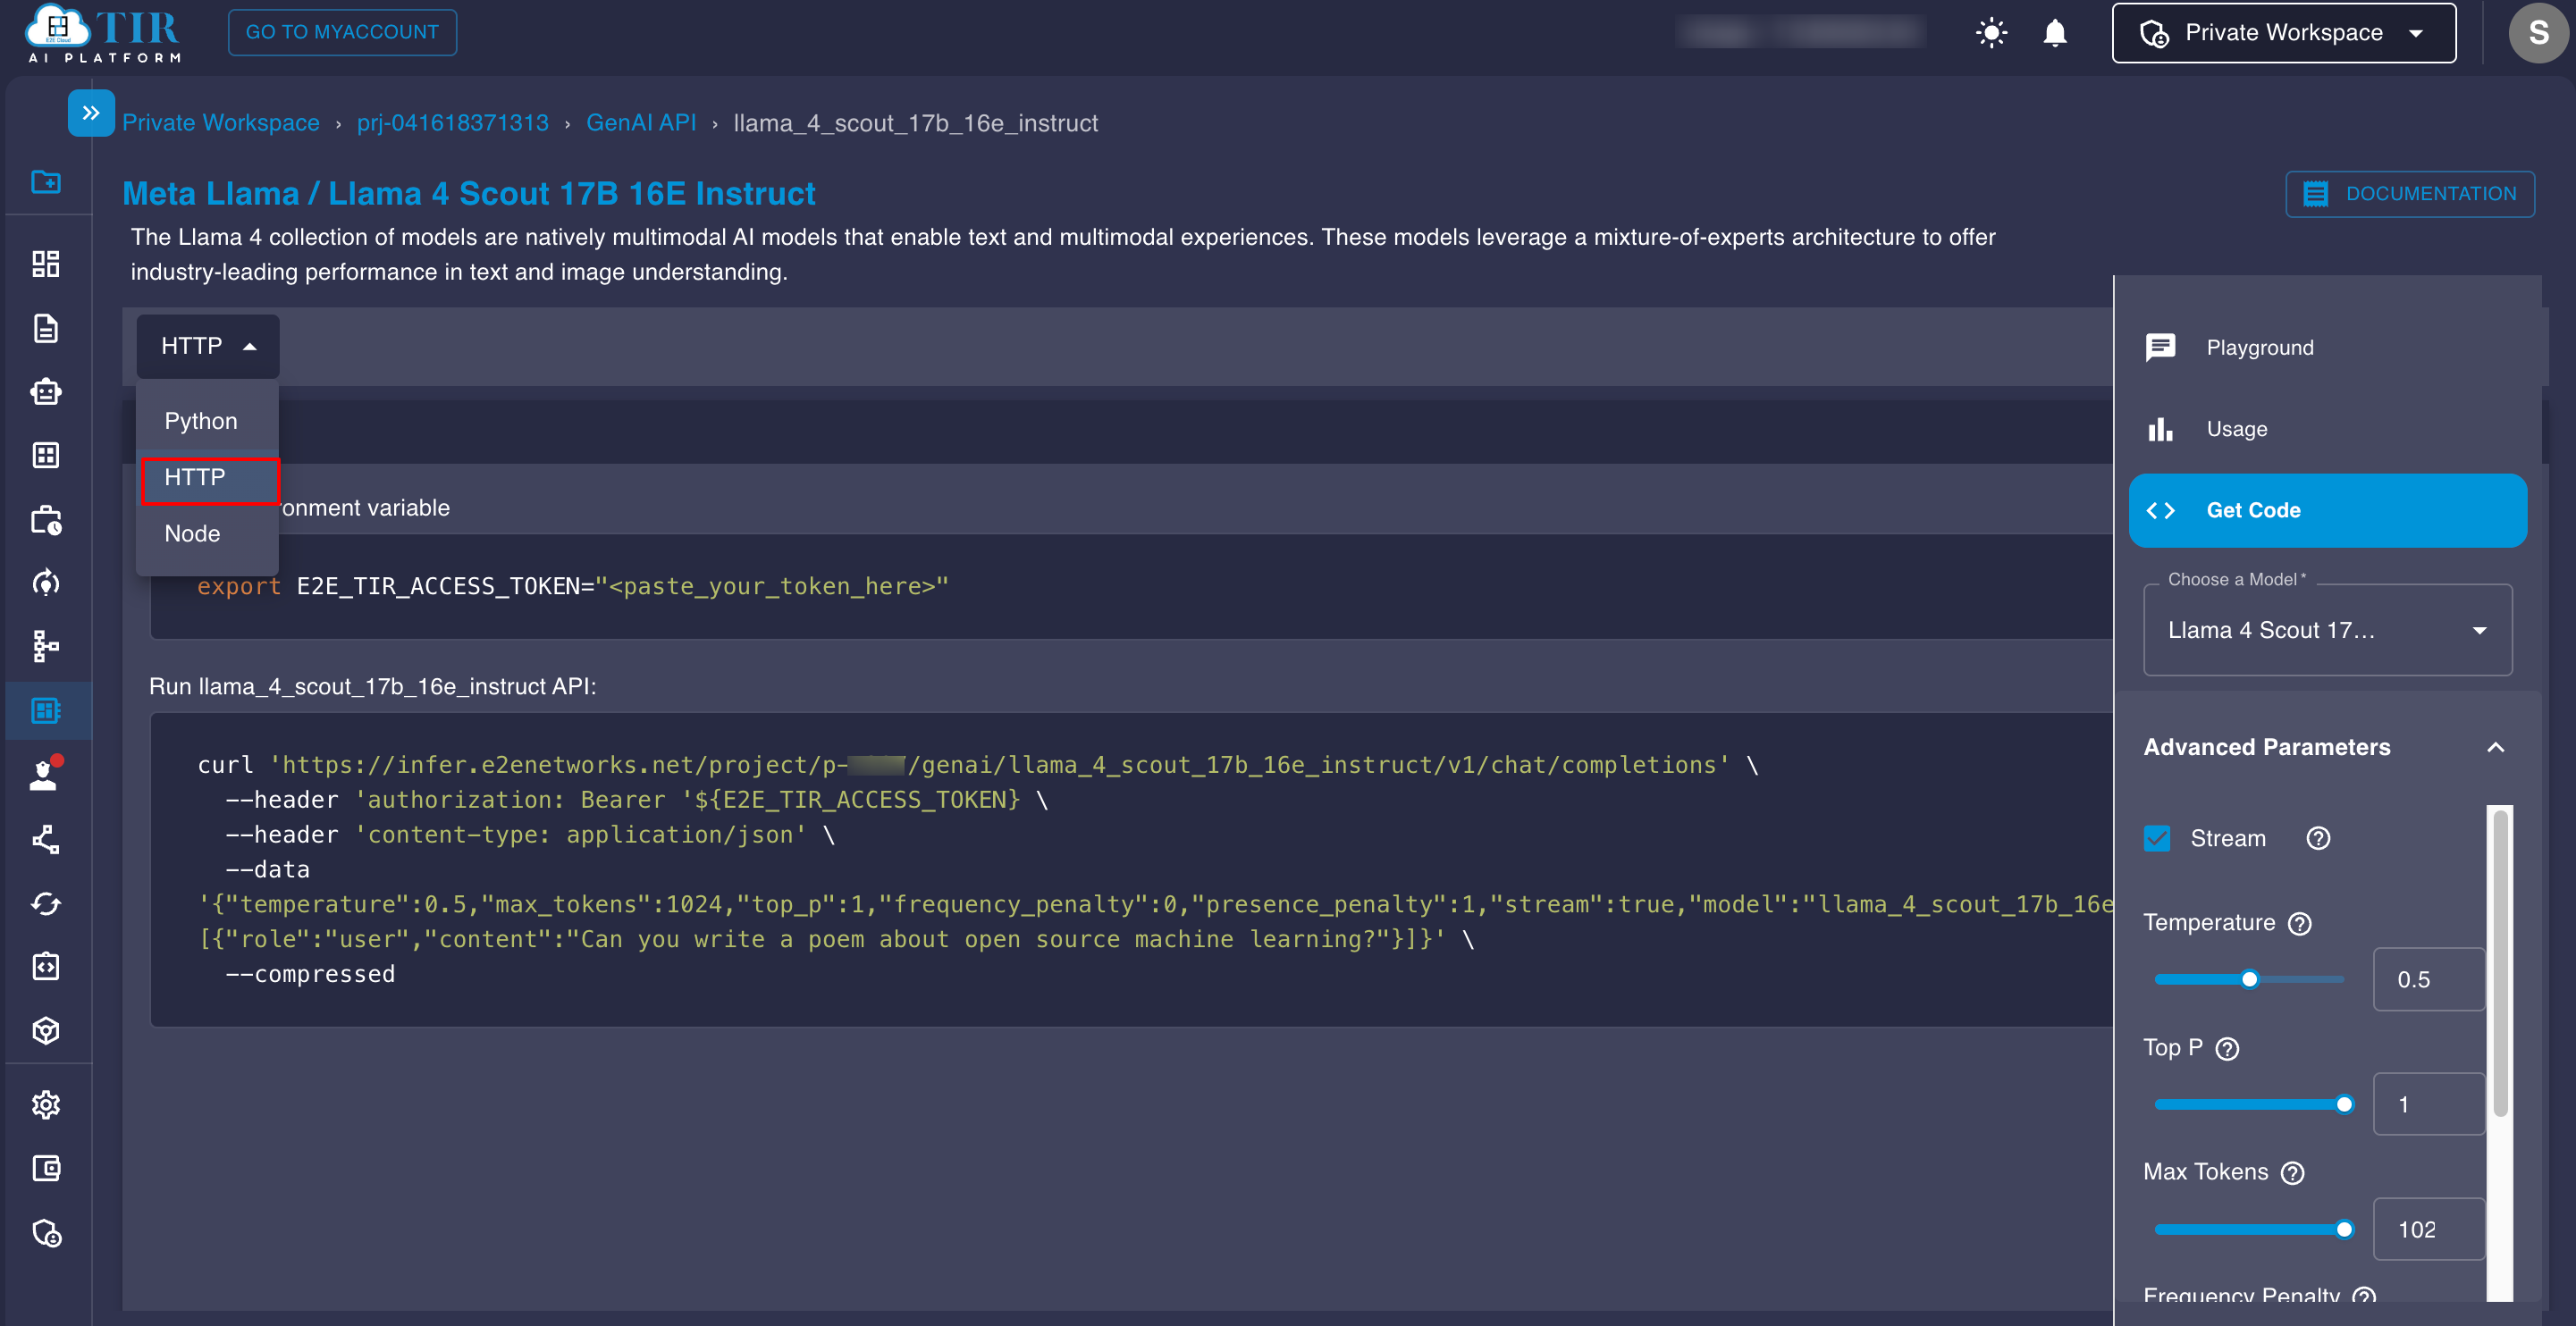Expand sidebar with double-chevron button
Image resolution: width=2576 pixels, height=1326 pixels.
pos(91,113)
